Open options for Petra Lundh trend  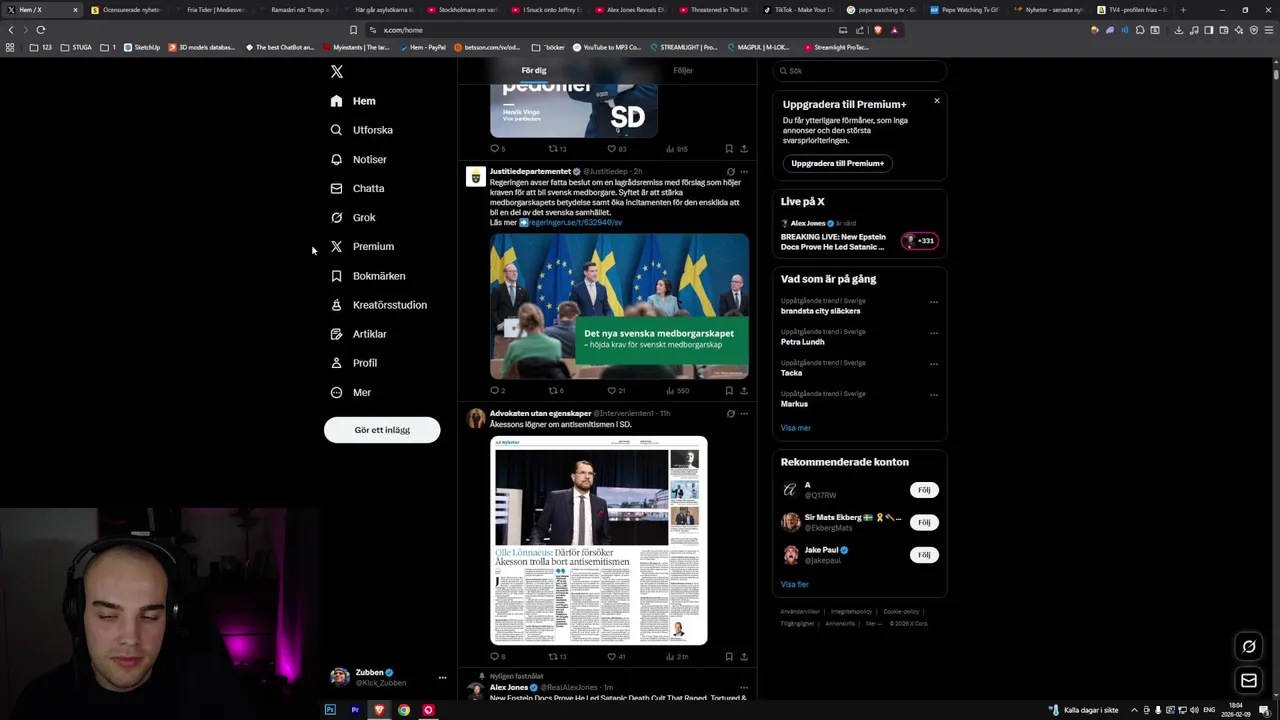pyautogui.click(x=934, y=333)
